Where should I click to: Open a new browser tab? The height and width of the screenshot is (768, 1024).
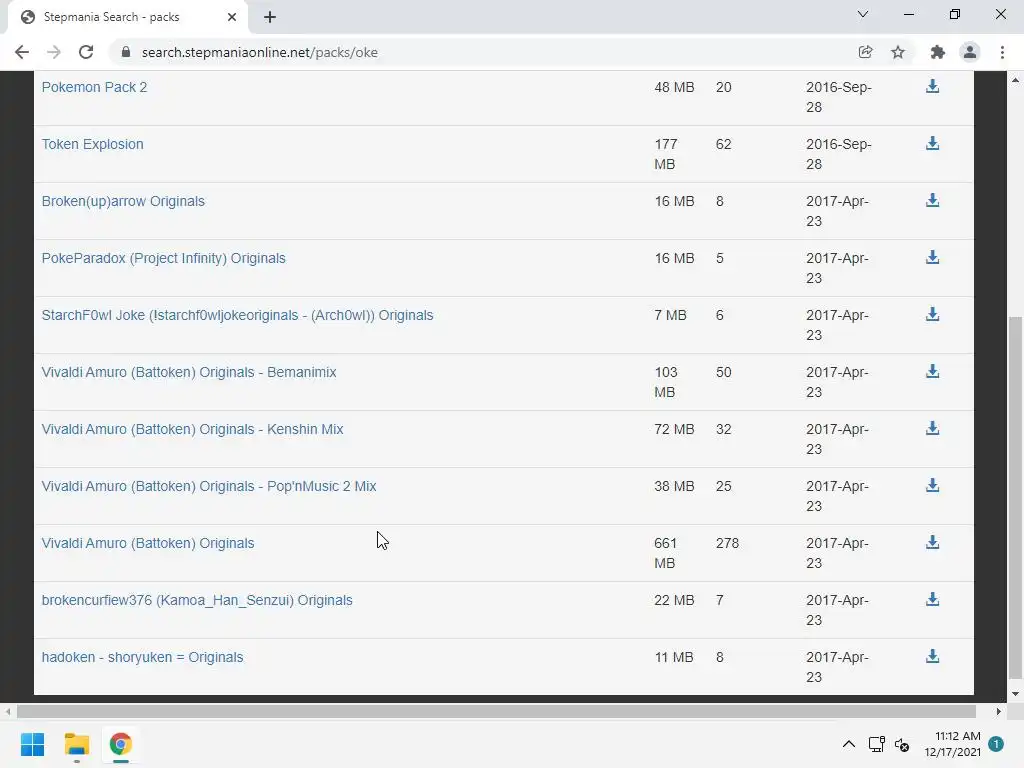[x=270, y=17]
